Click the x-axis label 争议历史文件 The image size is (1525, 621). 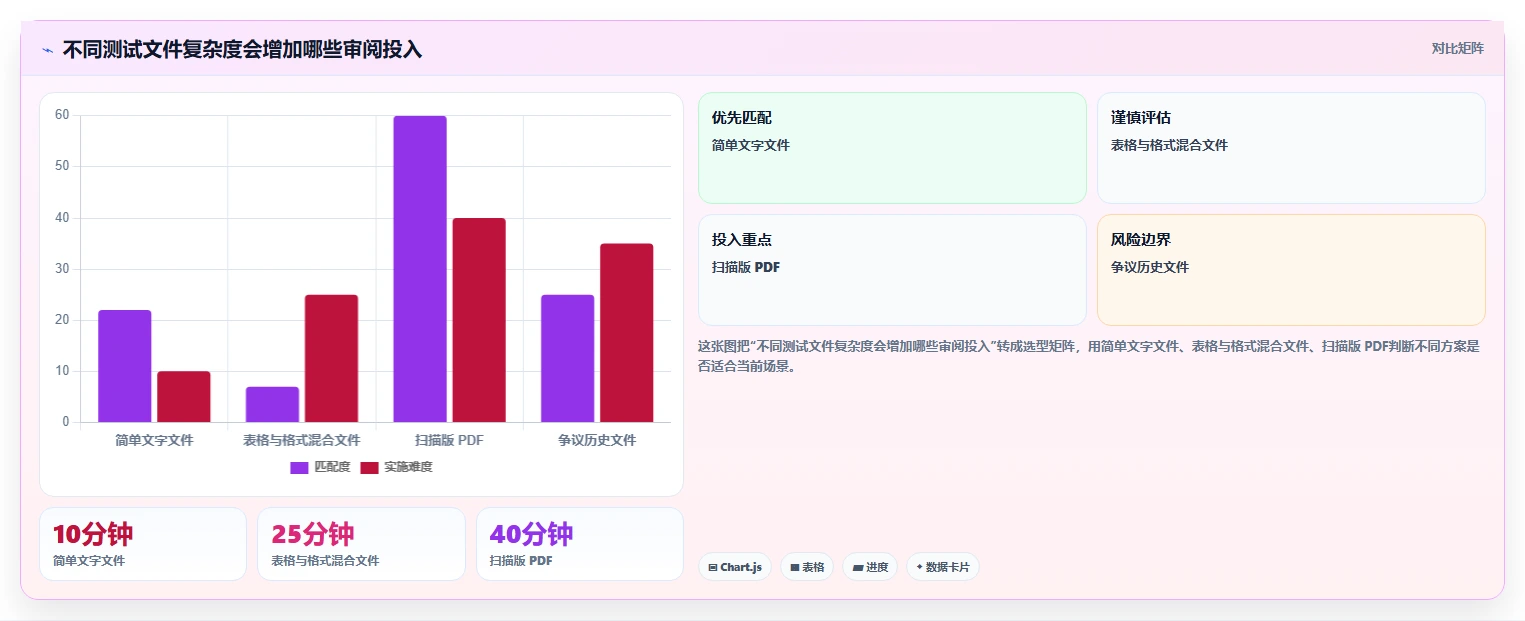(597, 440)
